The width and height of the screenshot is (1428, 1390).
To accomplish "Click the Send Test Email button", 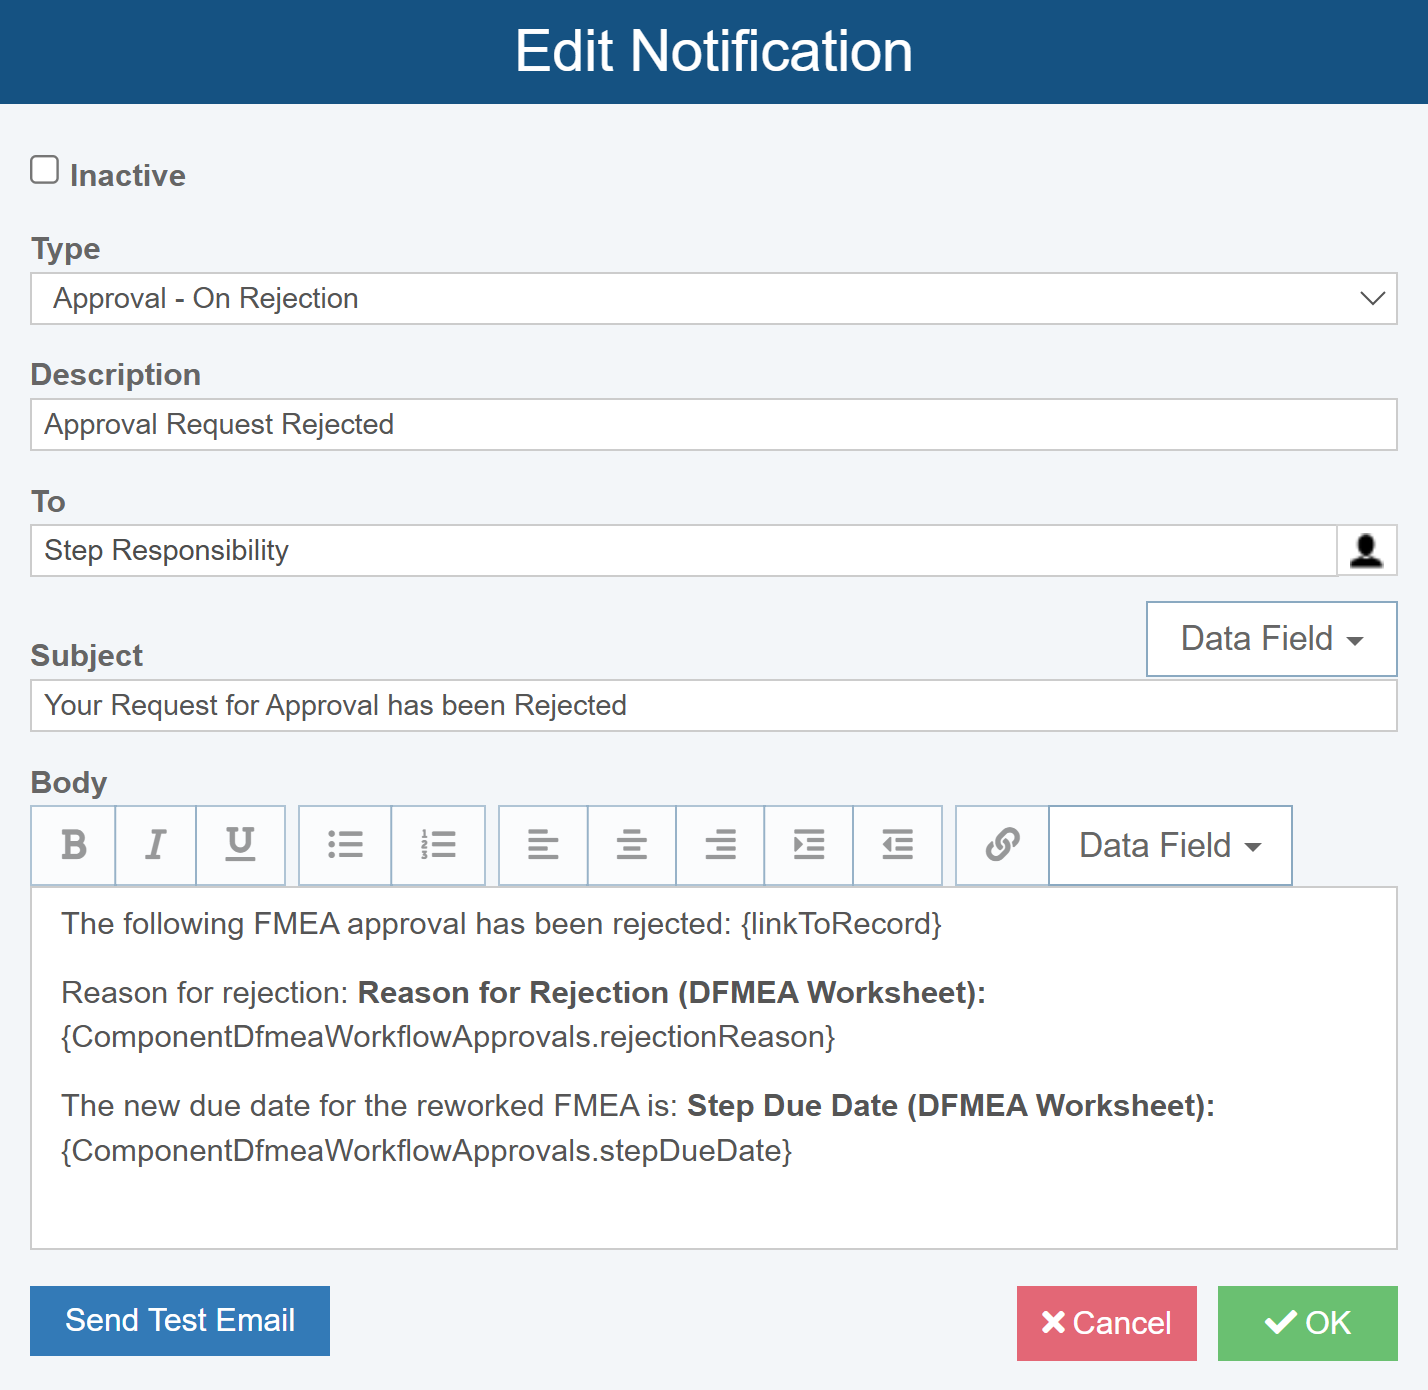I will tap(180, 1321).
